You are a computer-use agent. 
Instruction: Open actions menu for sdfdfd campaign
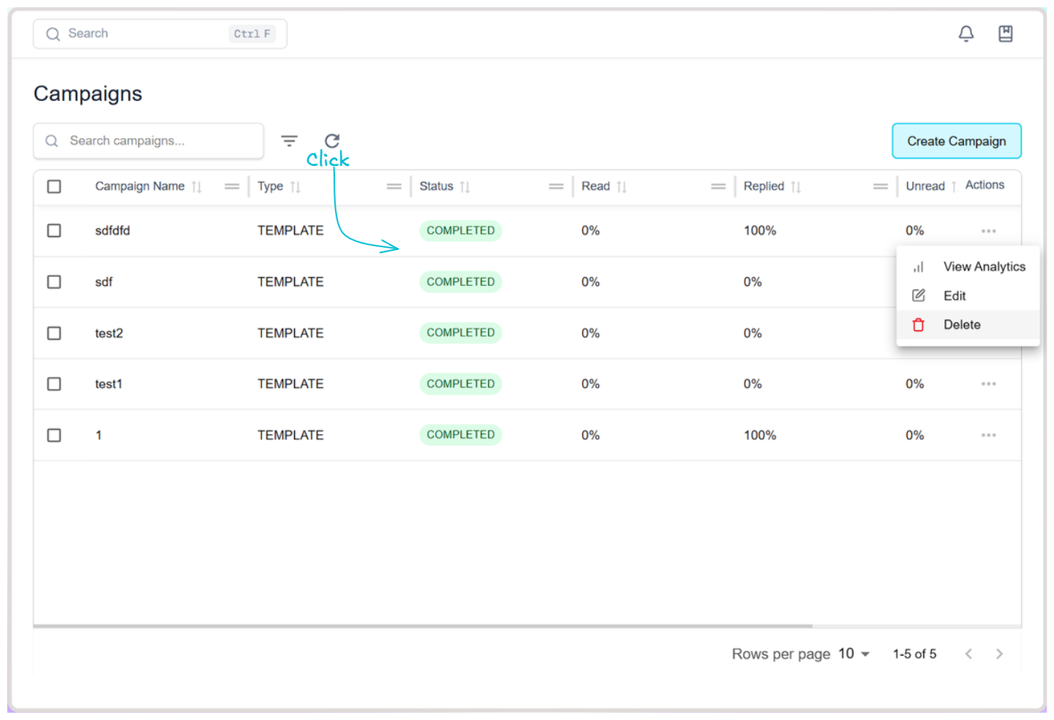[988, 231]
